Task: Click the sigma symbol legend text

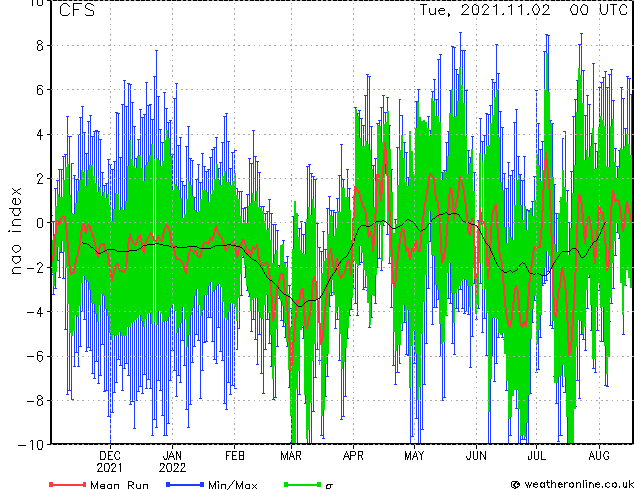Action: [329, 486]
